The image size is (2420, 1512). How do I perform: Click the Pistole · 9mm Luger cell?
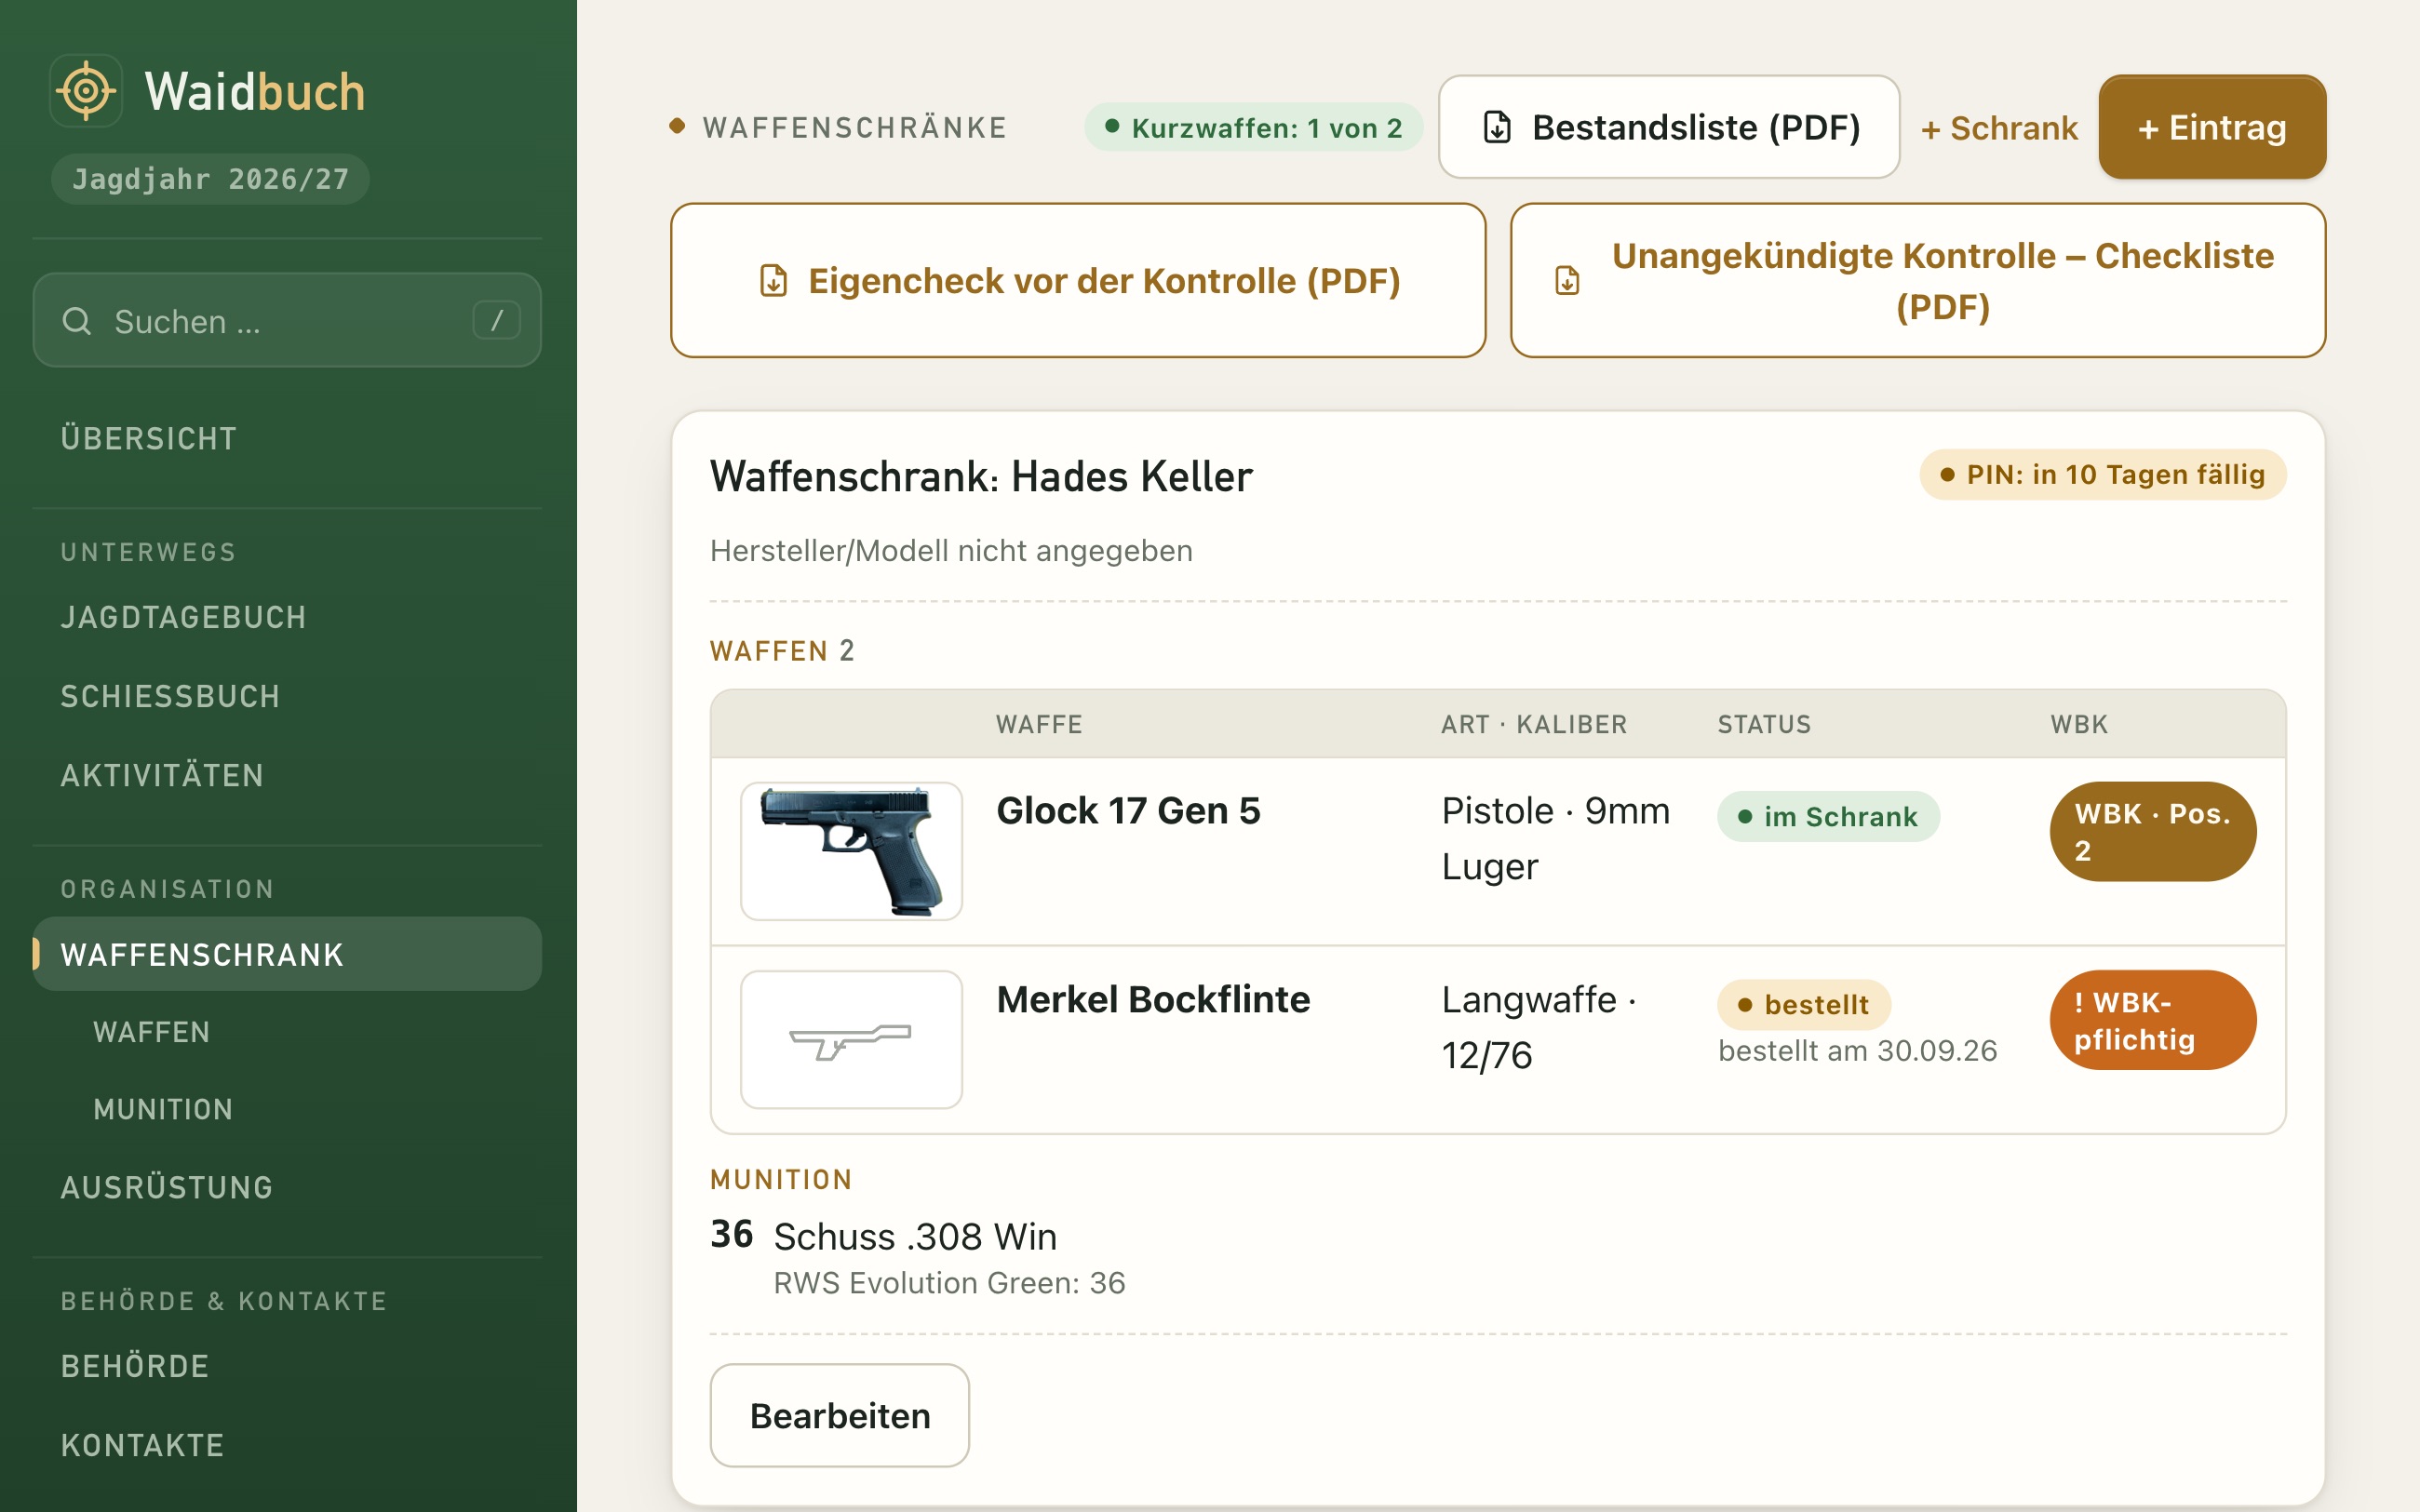coord(1556,839)
